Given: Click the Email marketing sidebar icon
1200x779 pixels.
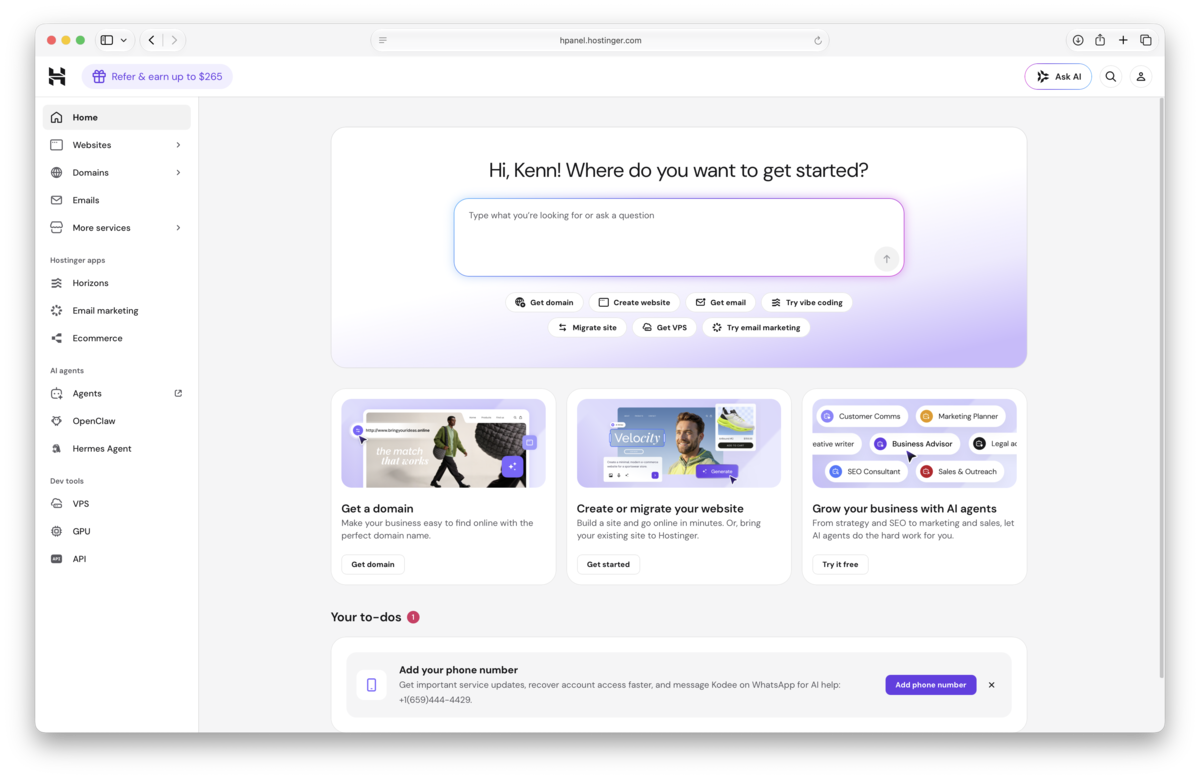Looking at the screenshot, I should tap(57, 310).
